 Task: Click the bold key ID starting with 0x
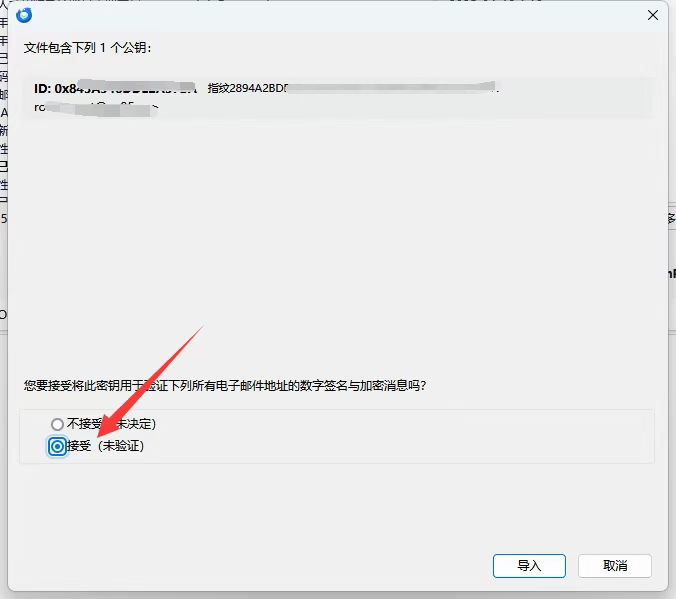coord(110,89)
